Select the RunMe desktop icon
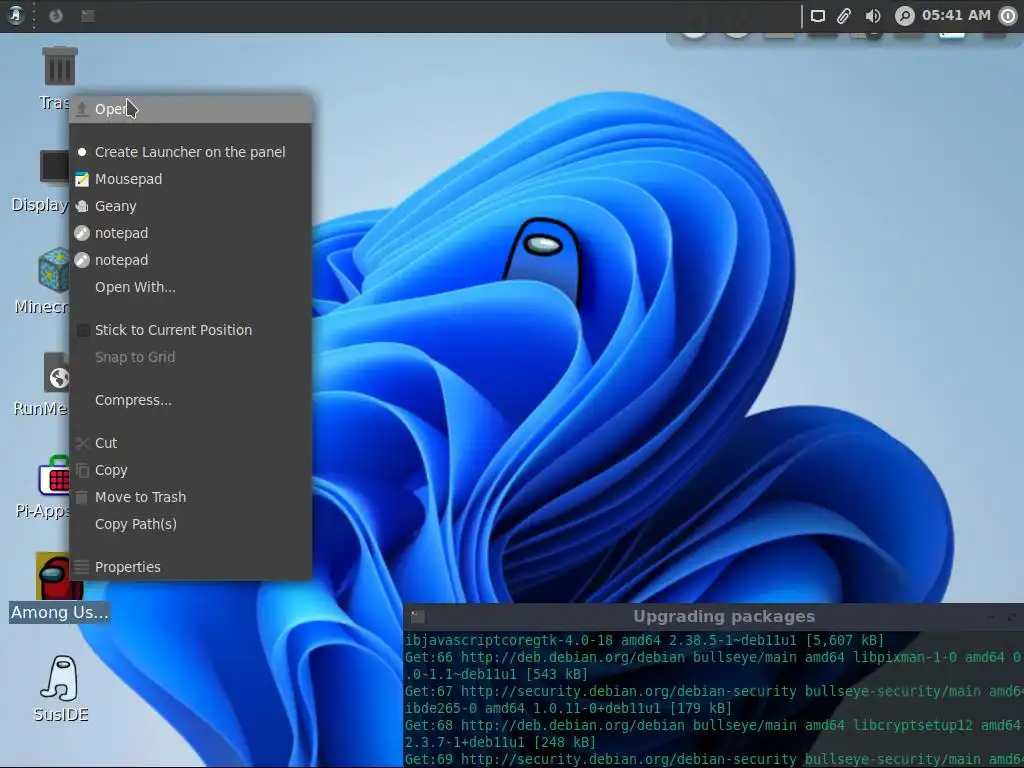This screenshot has width=1024, height=768. click(56, 372)
